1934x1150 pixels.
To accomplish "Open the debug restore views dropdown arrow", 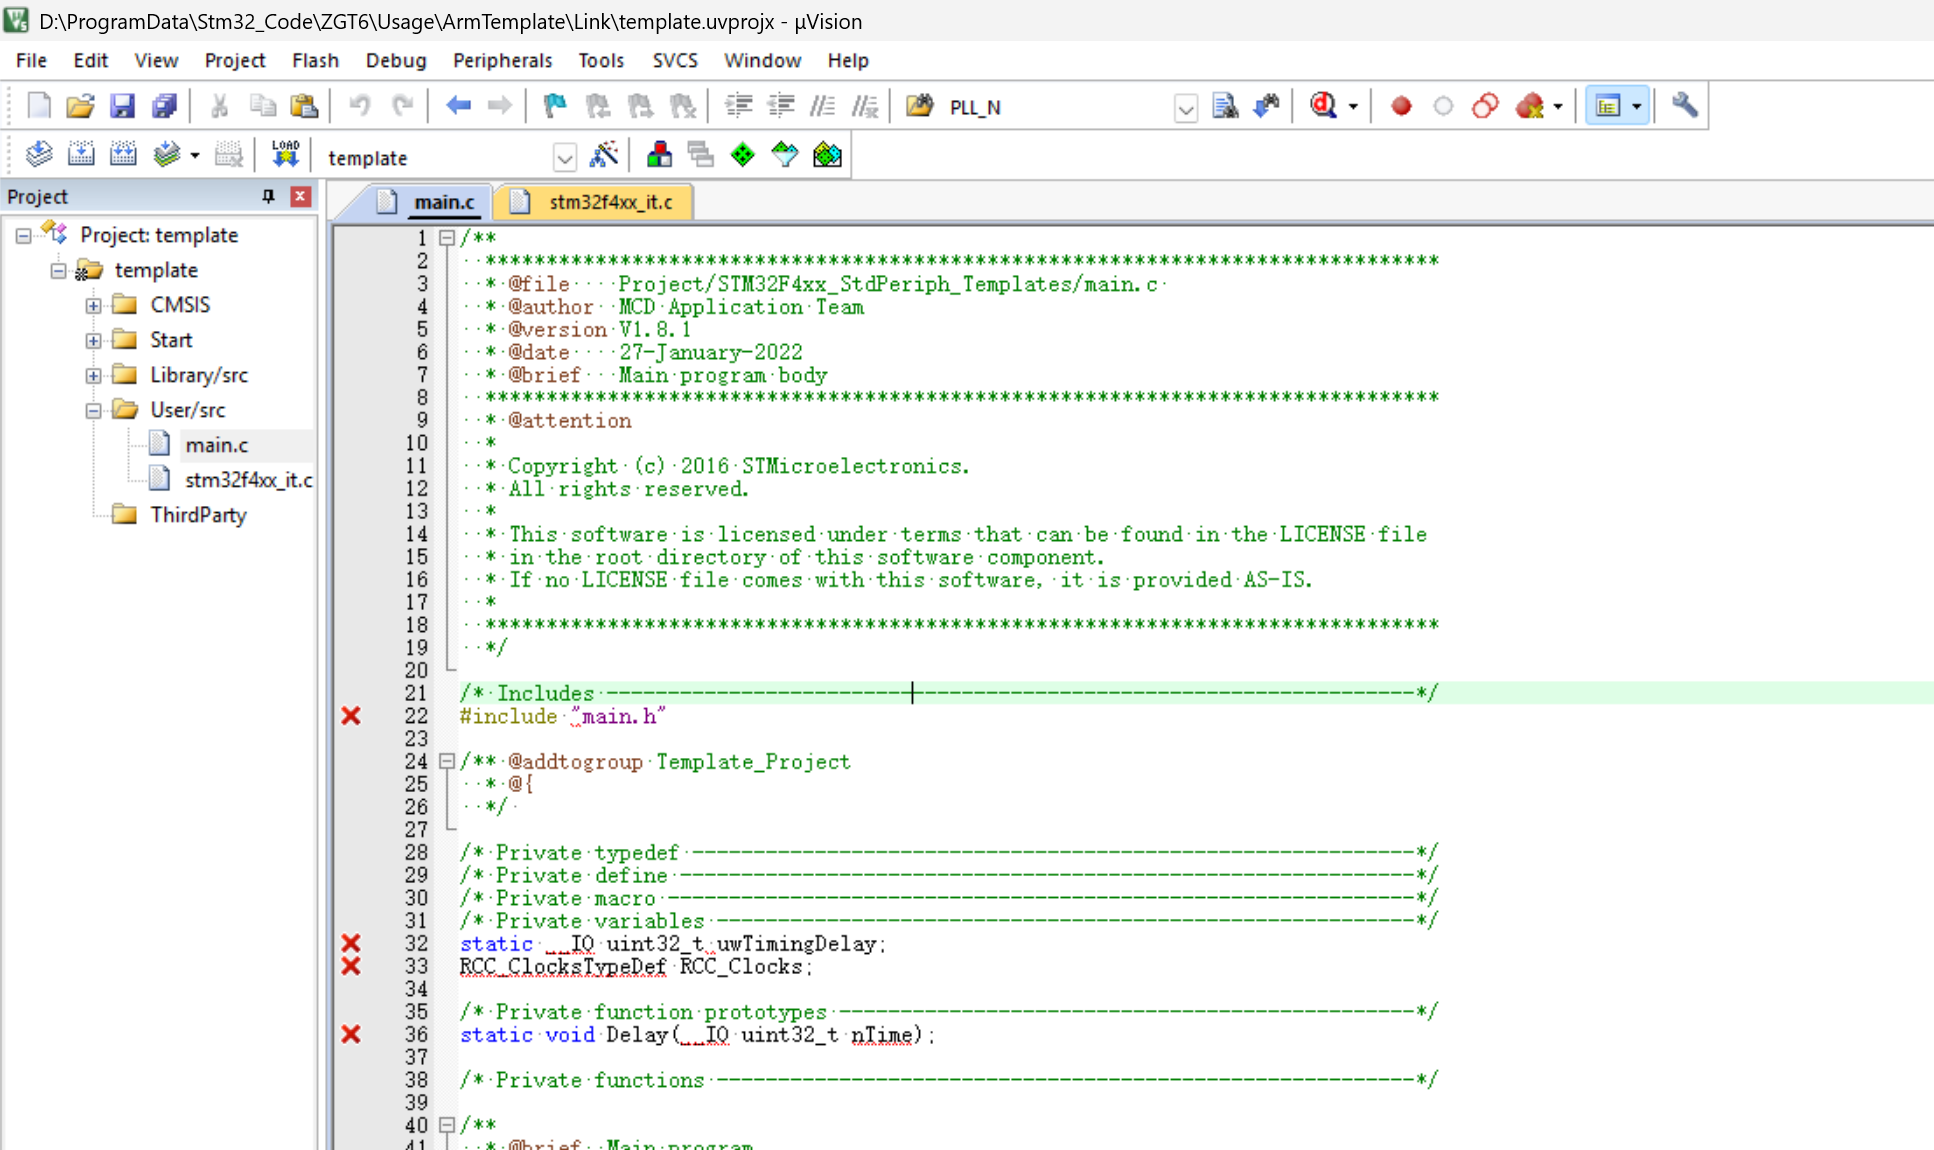I will point(1353,107).
